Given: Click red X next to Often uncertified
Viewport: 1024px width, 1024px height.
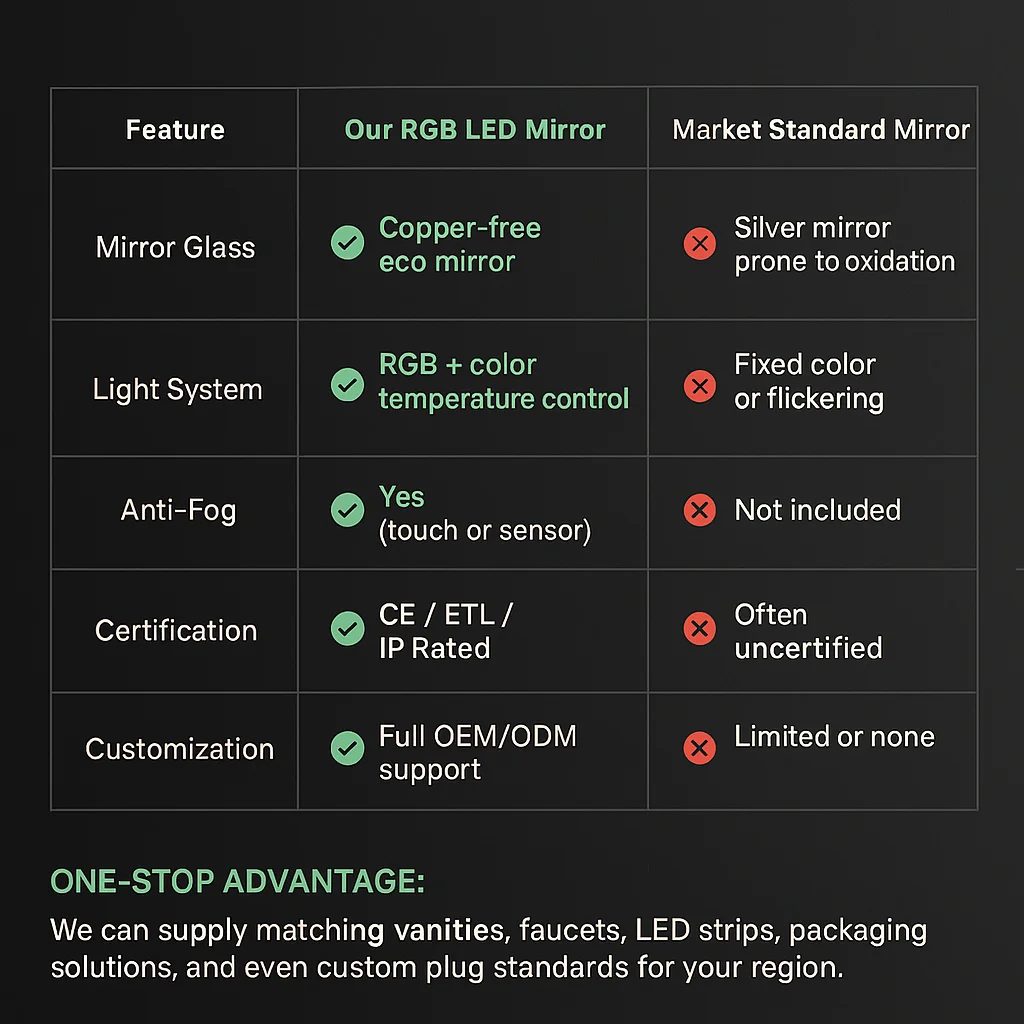Looking at the screenshot, I should coord(699,629).
